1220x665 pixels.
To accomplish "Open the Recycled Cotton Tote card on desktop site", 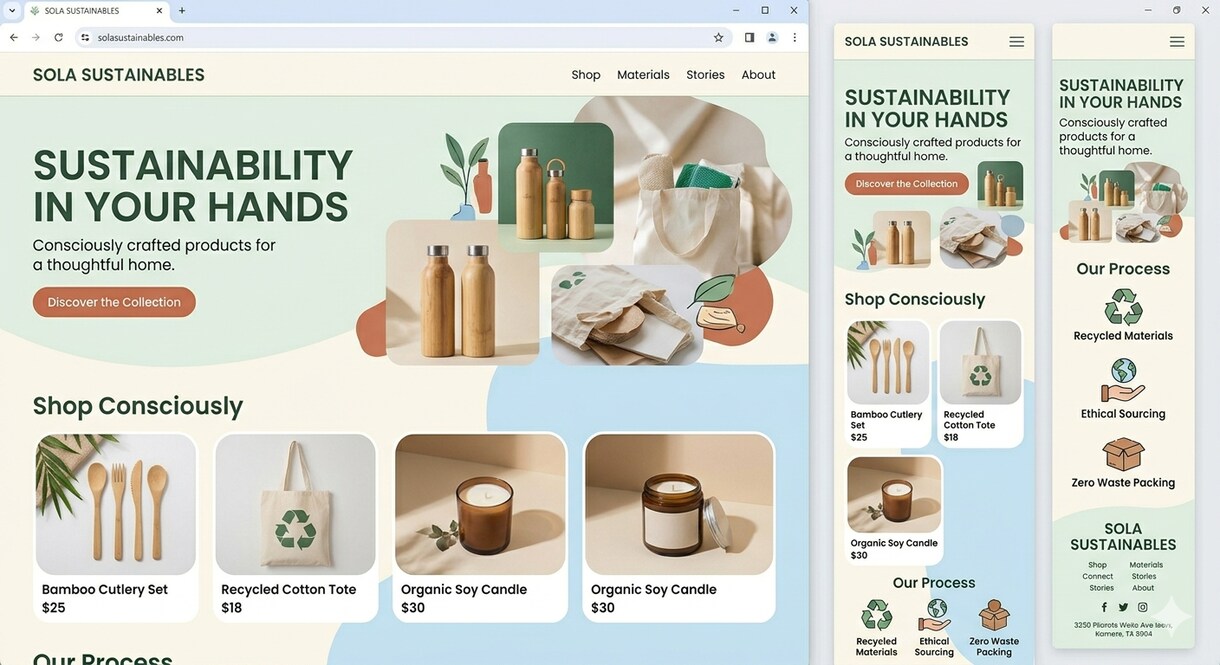I will click(x=295, y=527).
